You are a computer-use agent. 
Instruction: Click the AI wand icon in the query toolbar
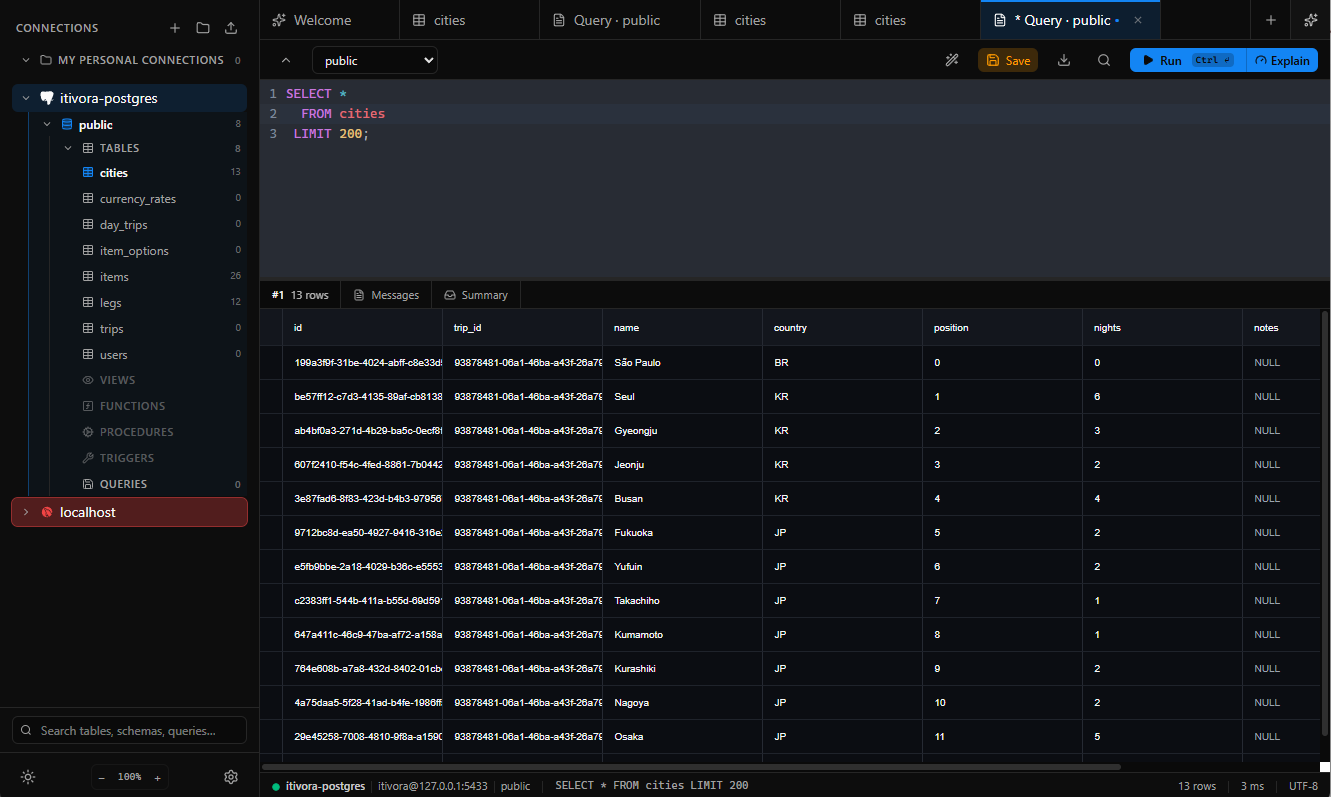click(952, 60)
